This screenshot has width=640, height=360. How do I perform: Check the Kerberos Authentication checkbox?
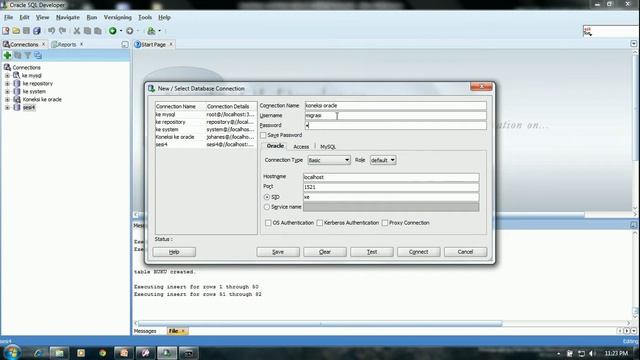click(320, 223)
